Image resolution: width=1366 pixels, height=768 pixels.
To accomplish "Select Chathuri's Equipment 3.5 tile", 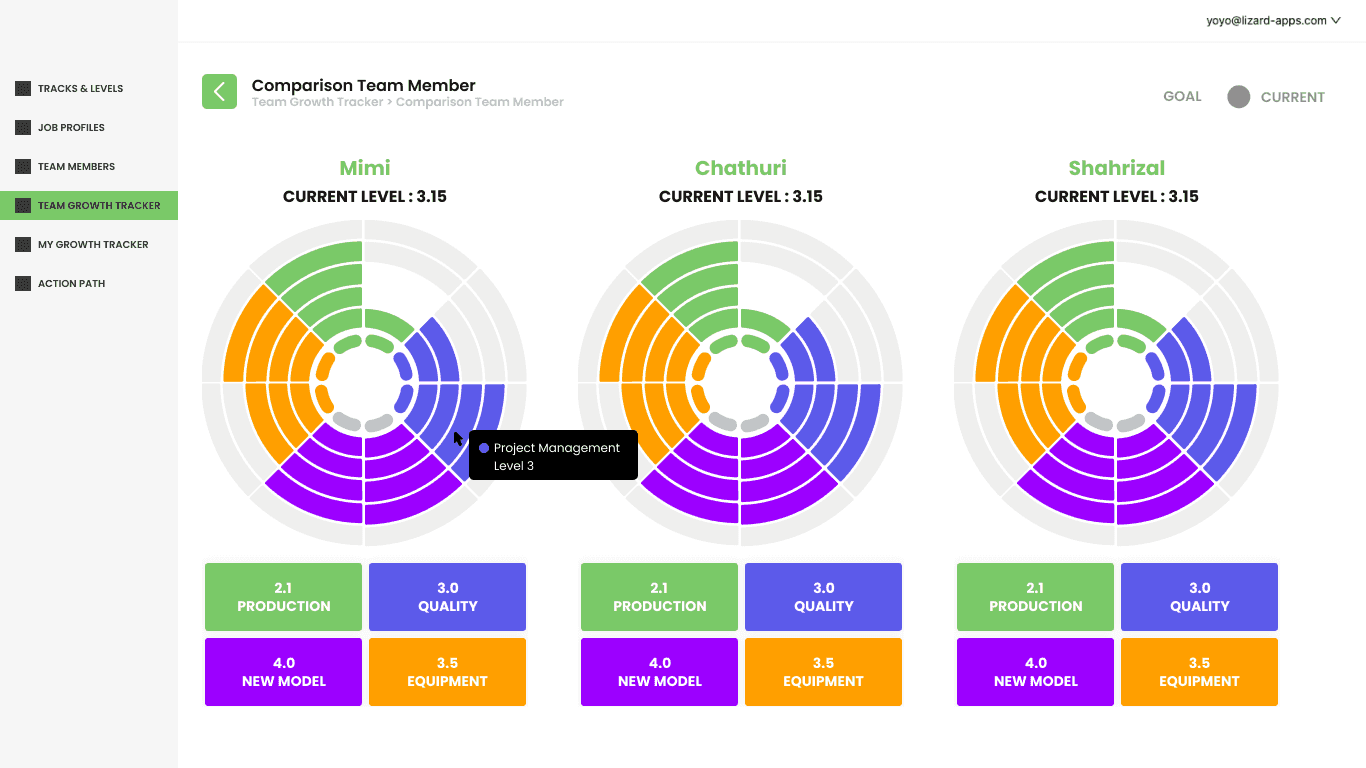I will coord(823,672).
